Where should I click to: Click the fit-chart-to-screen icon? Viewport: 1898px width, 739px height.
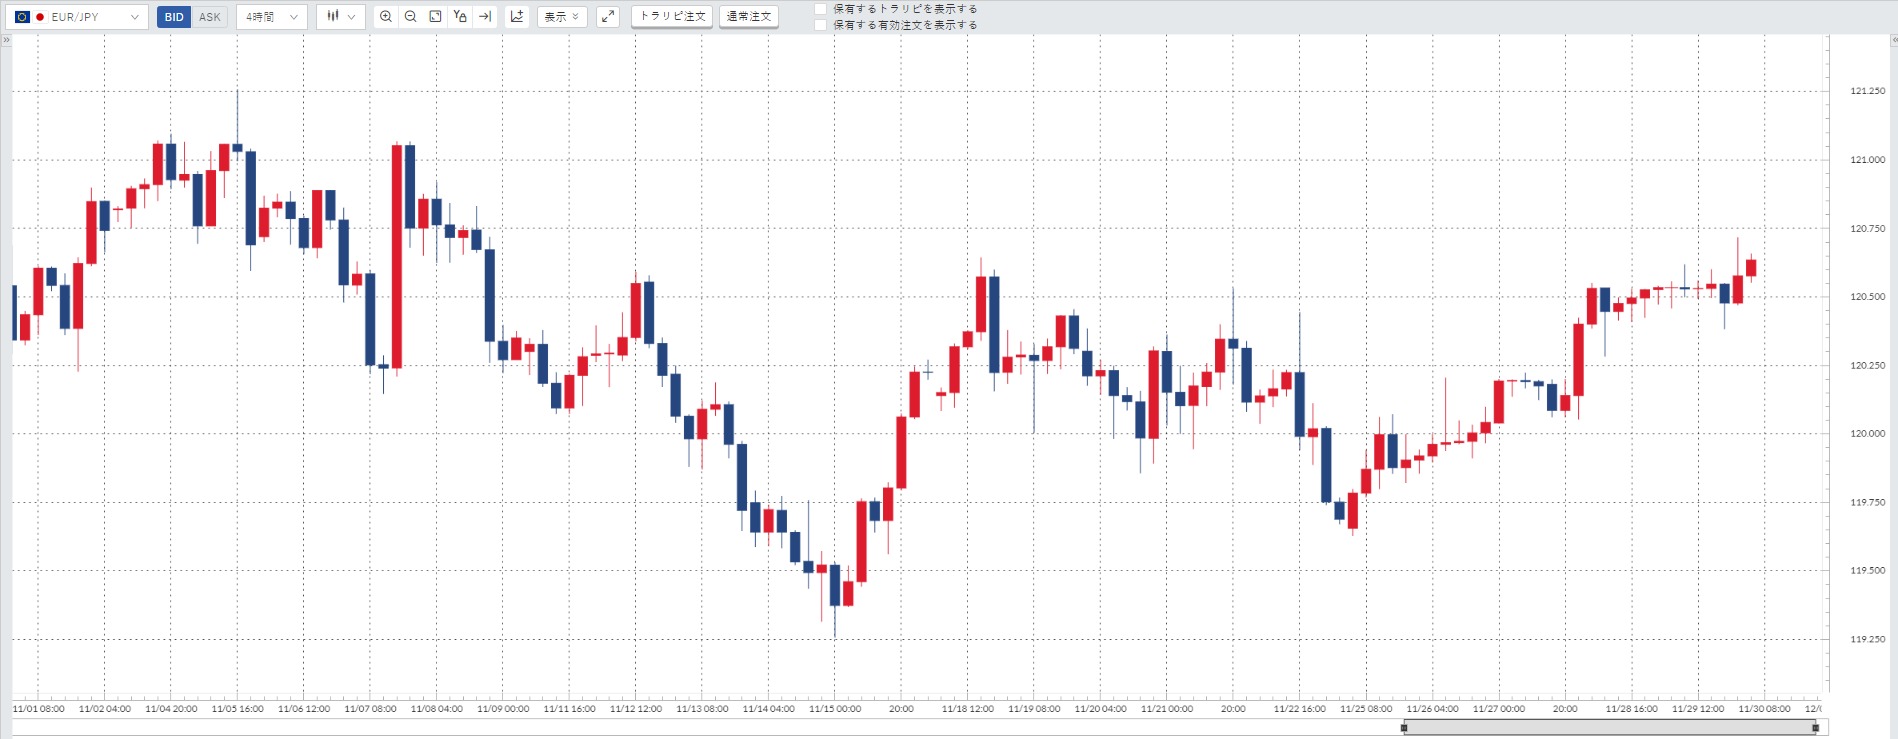tap(435, 17)
